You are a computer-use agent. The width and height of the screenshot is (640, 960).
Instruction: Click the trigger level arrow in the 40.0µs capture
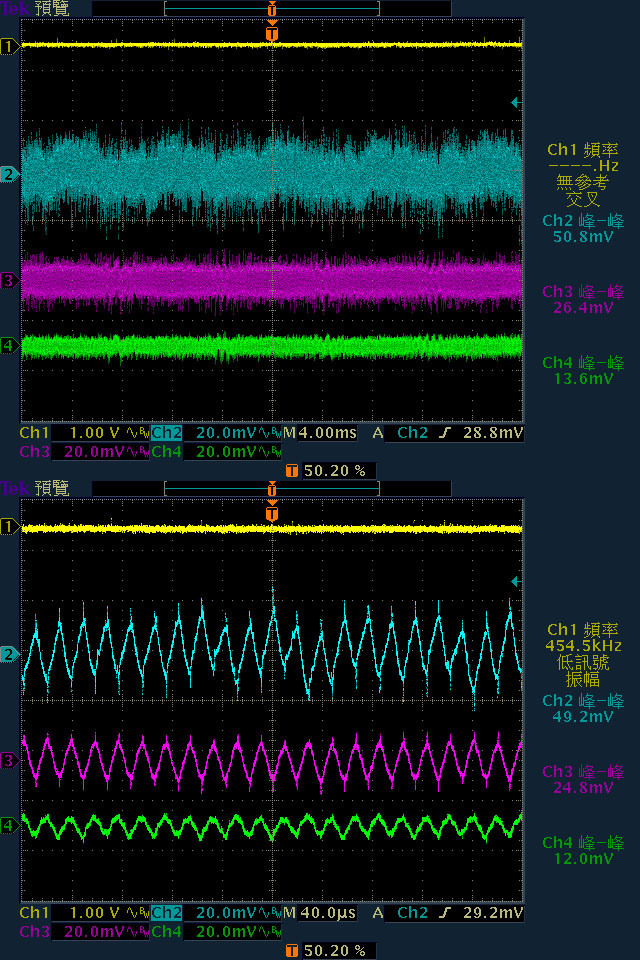pyautogui.click(x=516, y=582)
